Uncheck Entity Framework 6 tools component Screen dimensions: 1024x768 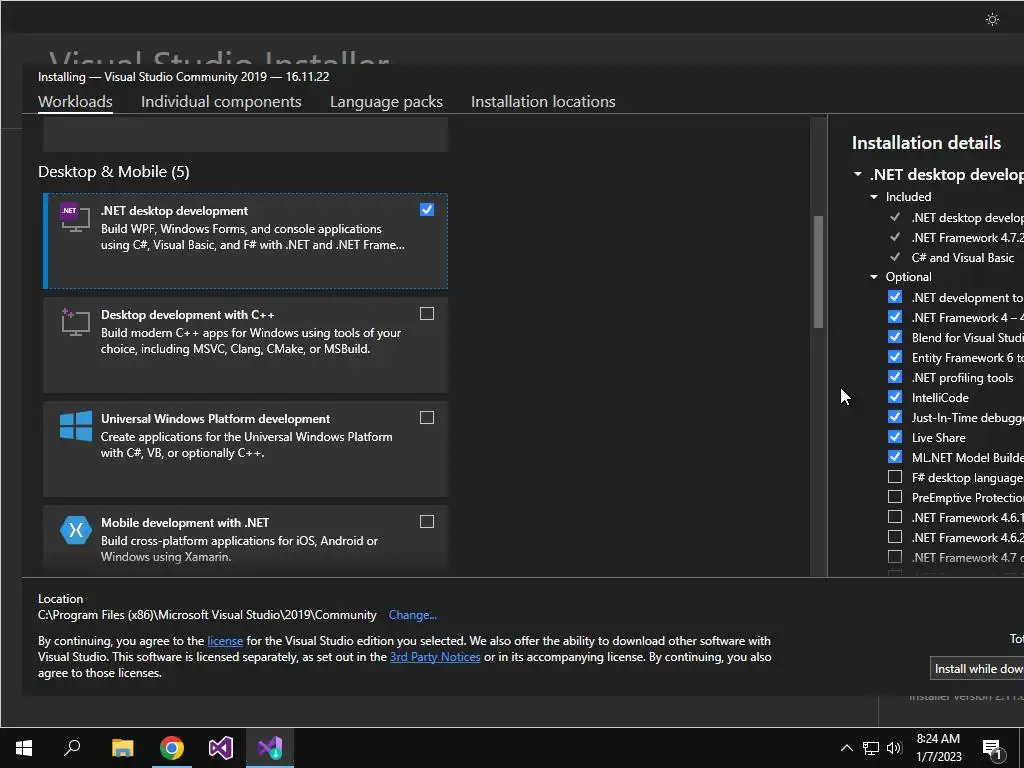895,357
